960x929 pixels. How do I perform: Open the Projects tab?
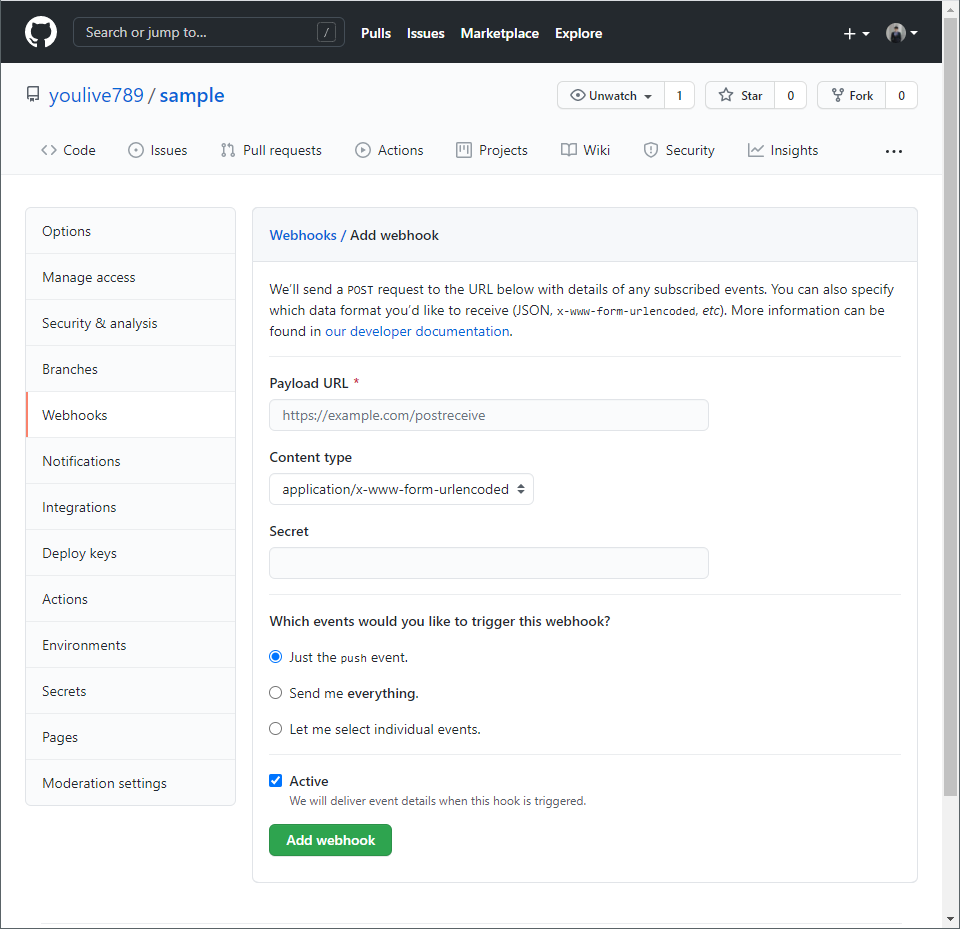492,150
